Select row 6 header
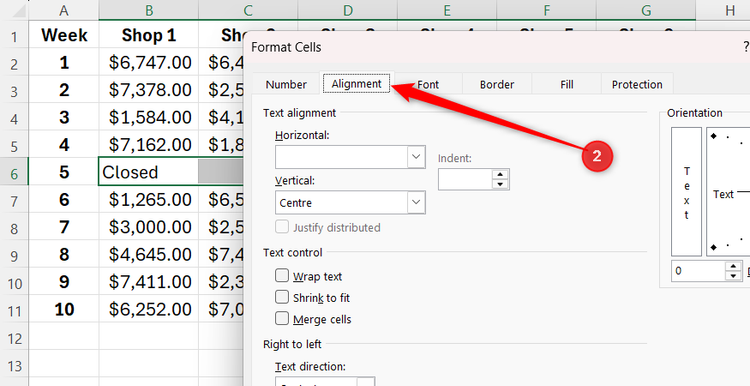The image size is (750, 386). pos(14,173)
